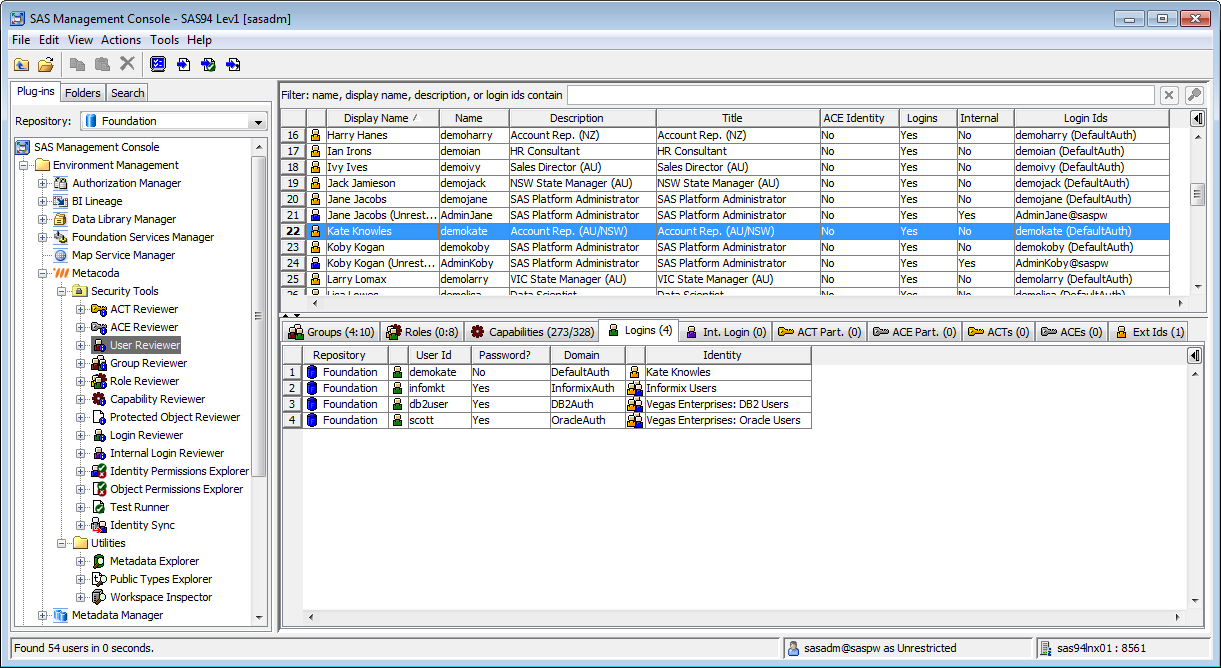This screenshot has width=1221, height=668.
Task: Open the Roles (0:8) tab
Action: (x=422, y=331)
